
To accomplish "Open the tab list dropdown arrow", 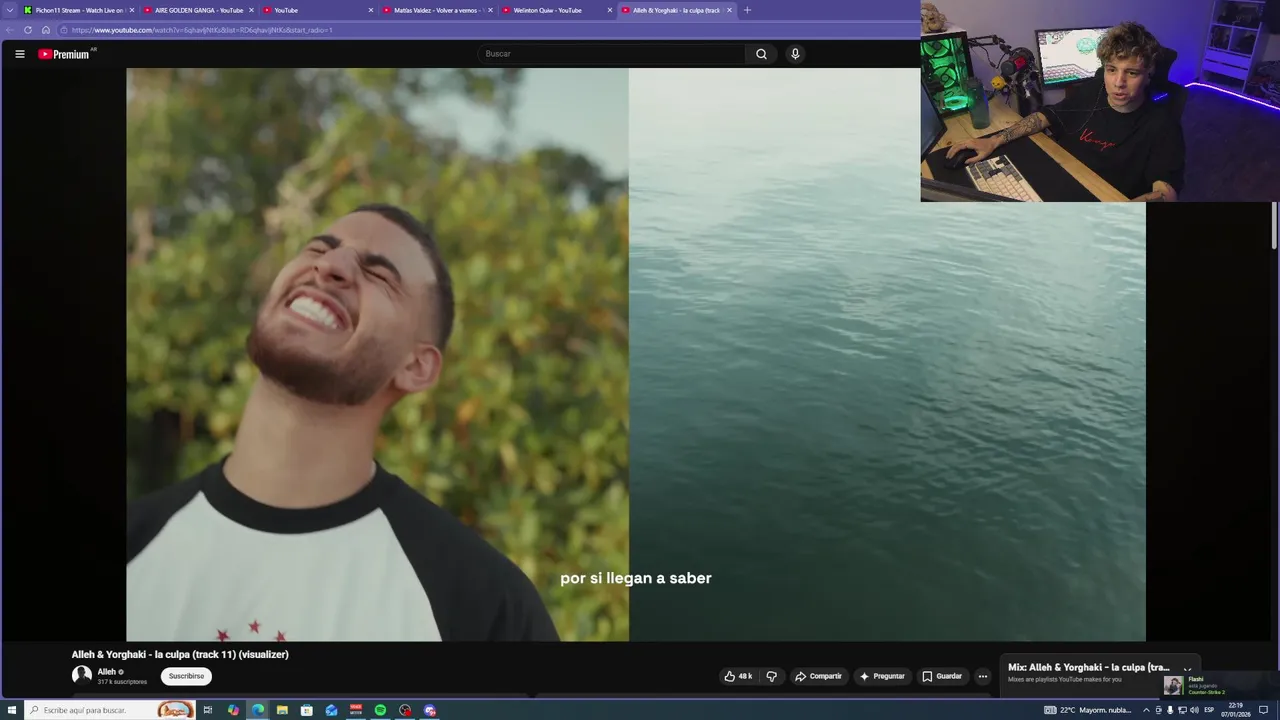I will [12, 10].
